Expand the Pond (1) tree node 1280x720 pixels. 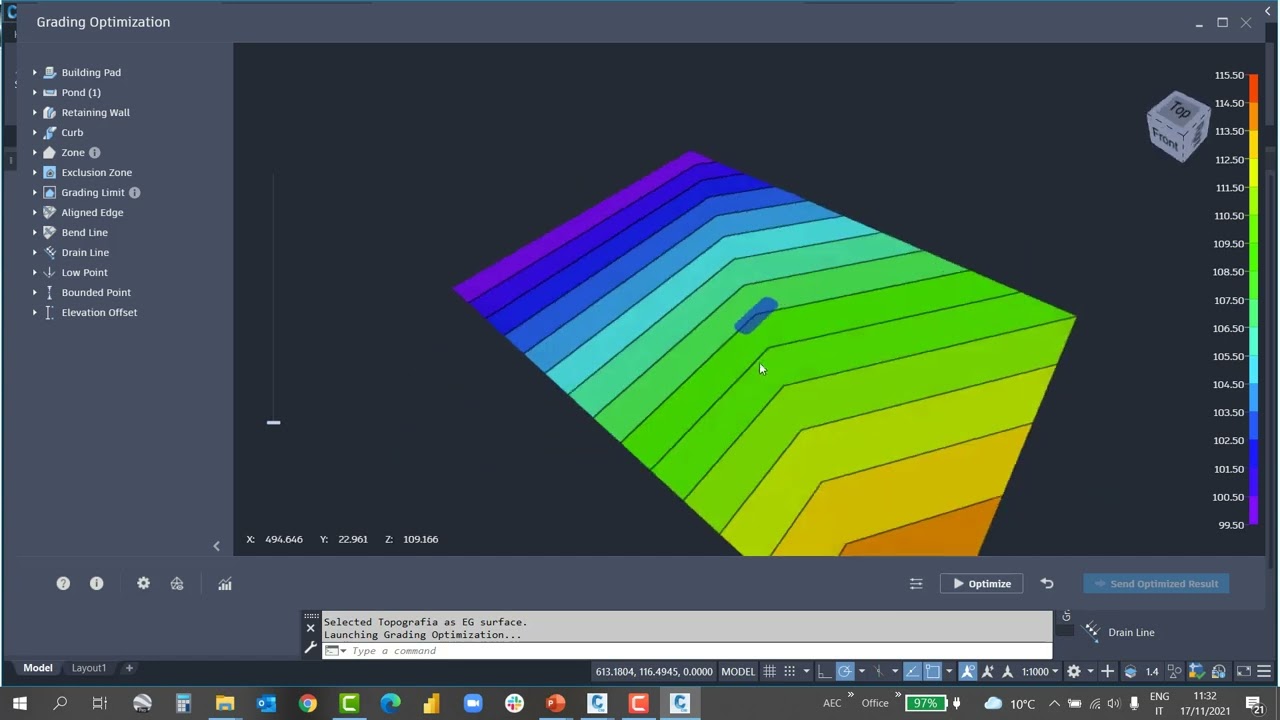click(x=34, y=93)
